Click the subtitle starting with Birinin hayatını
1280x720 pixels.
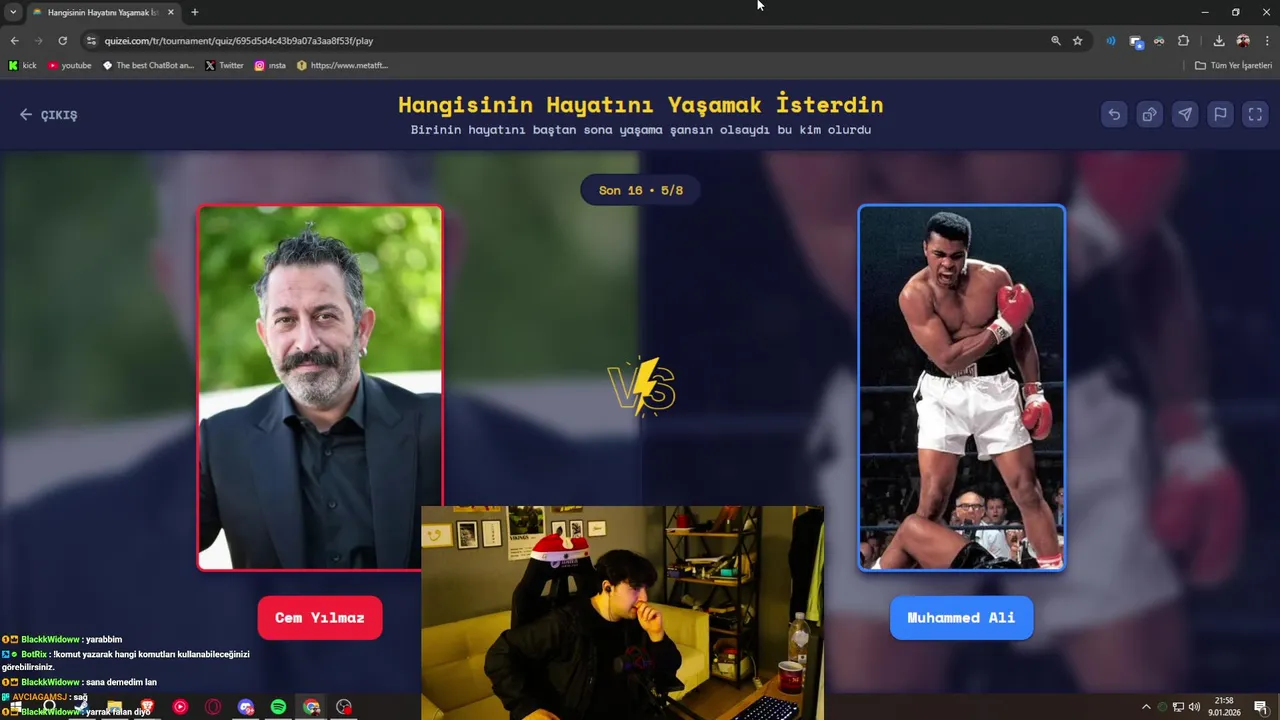click(x=640, y=130)
